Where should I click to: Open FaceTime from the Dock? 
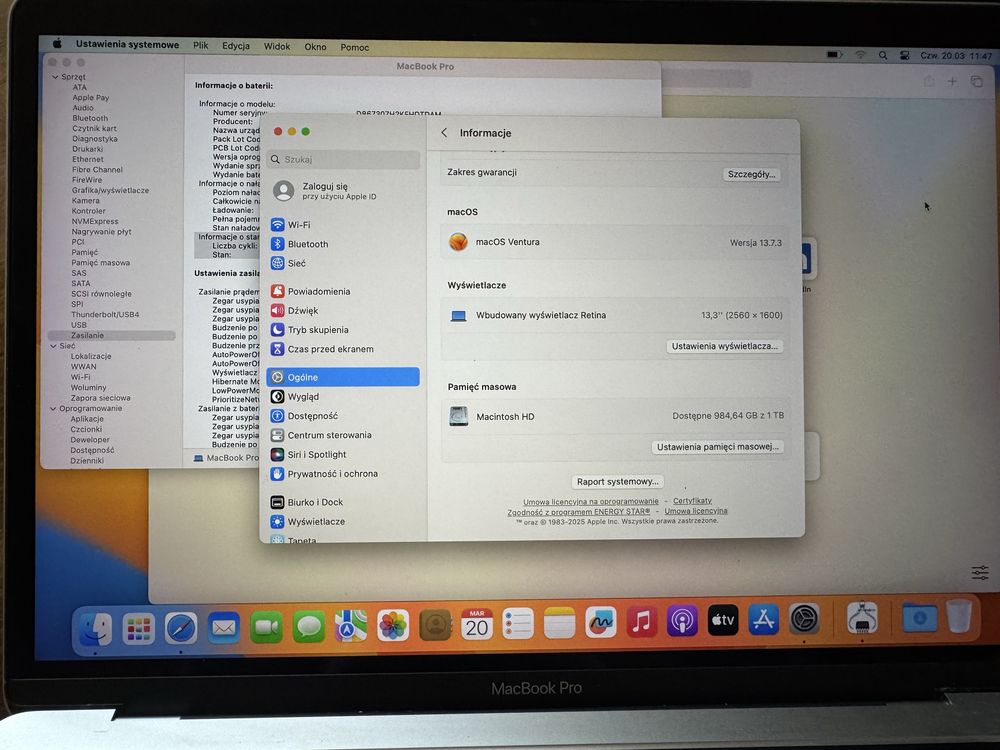[266, 628]
